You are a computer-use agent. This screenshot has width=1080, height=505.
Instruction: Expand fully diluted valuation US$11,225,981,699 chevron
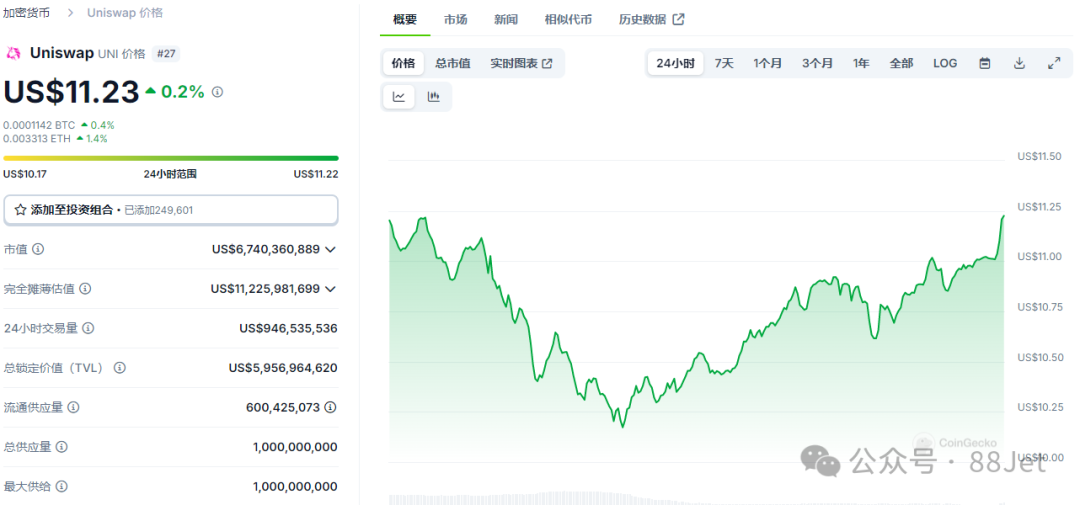(331, 289)
